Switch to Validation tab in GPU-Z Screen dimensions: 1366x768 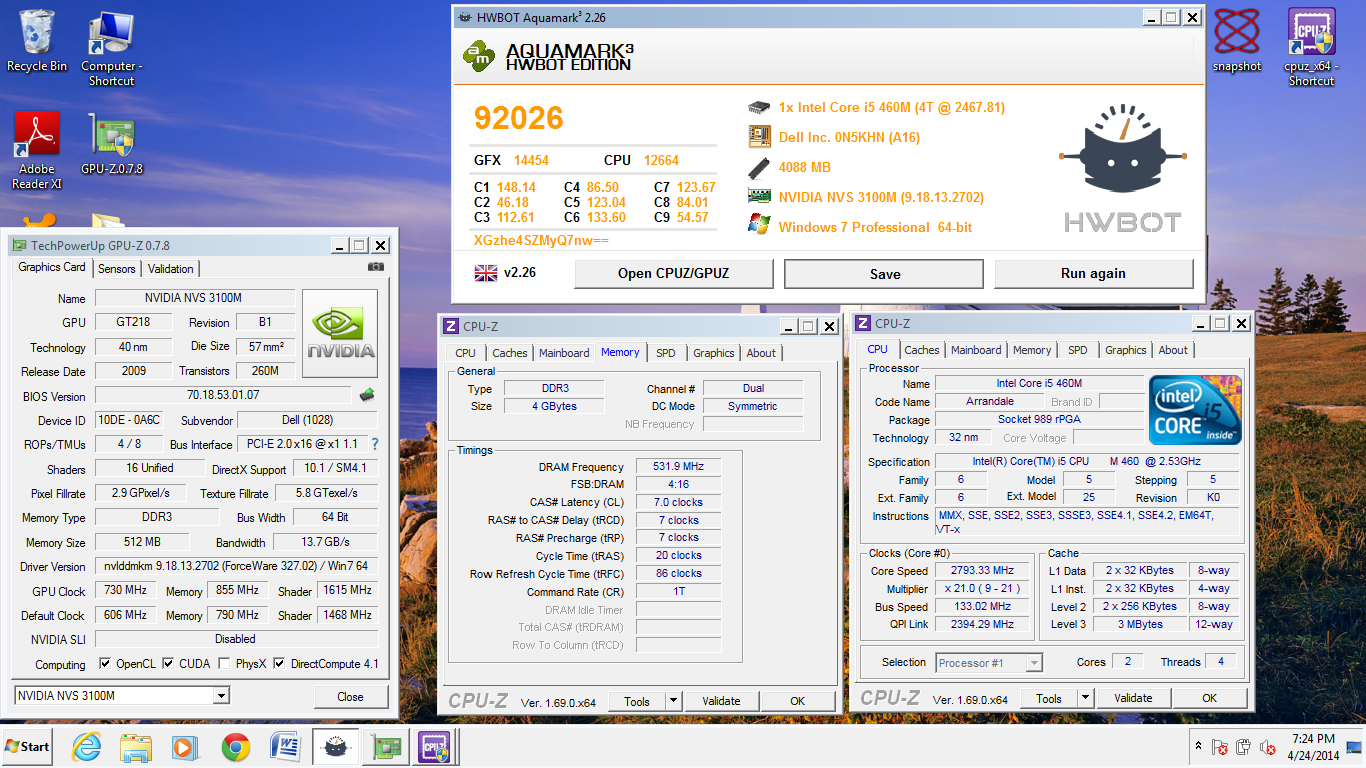click(171, 268)
